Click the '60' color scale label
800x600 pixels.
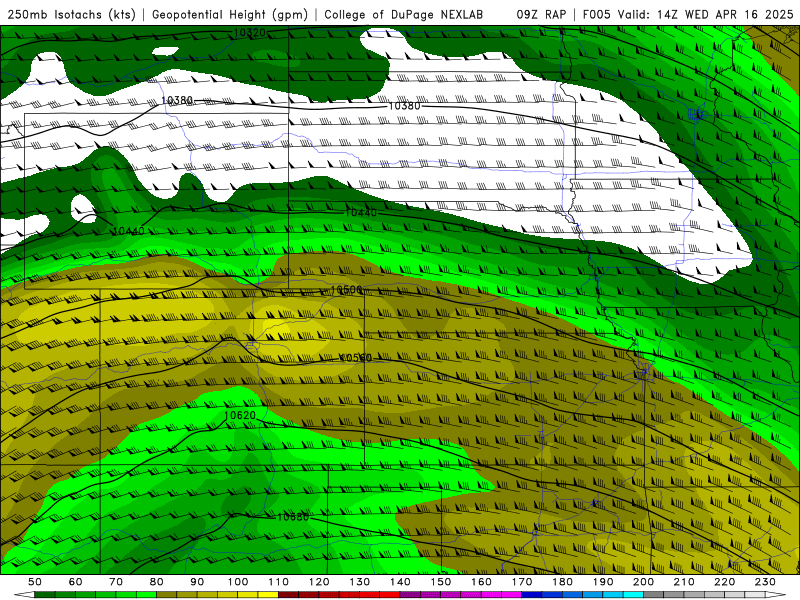pos(76,582)
